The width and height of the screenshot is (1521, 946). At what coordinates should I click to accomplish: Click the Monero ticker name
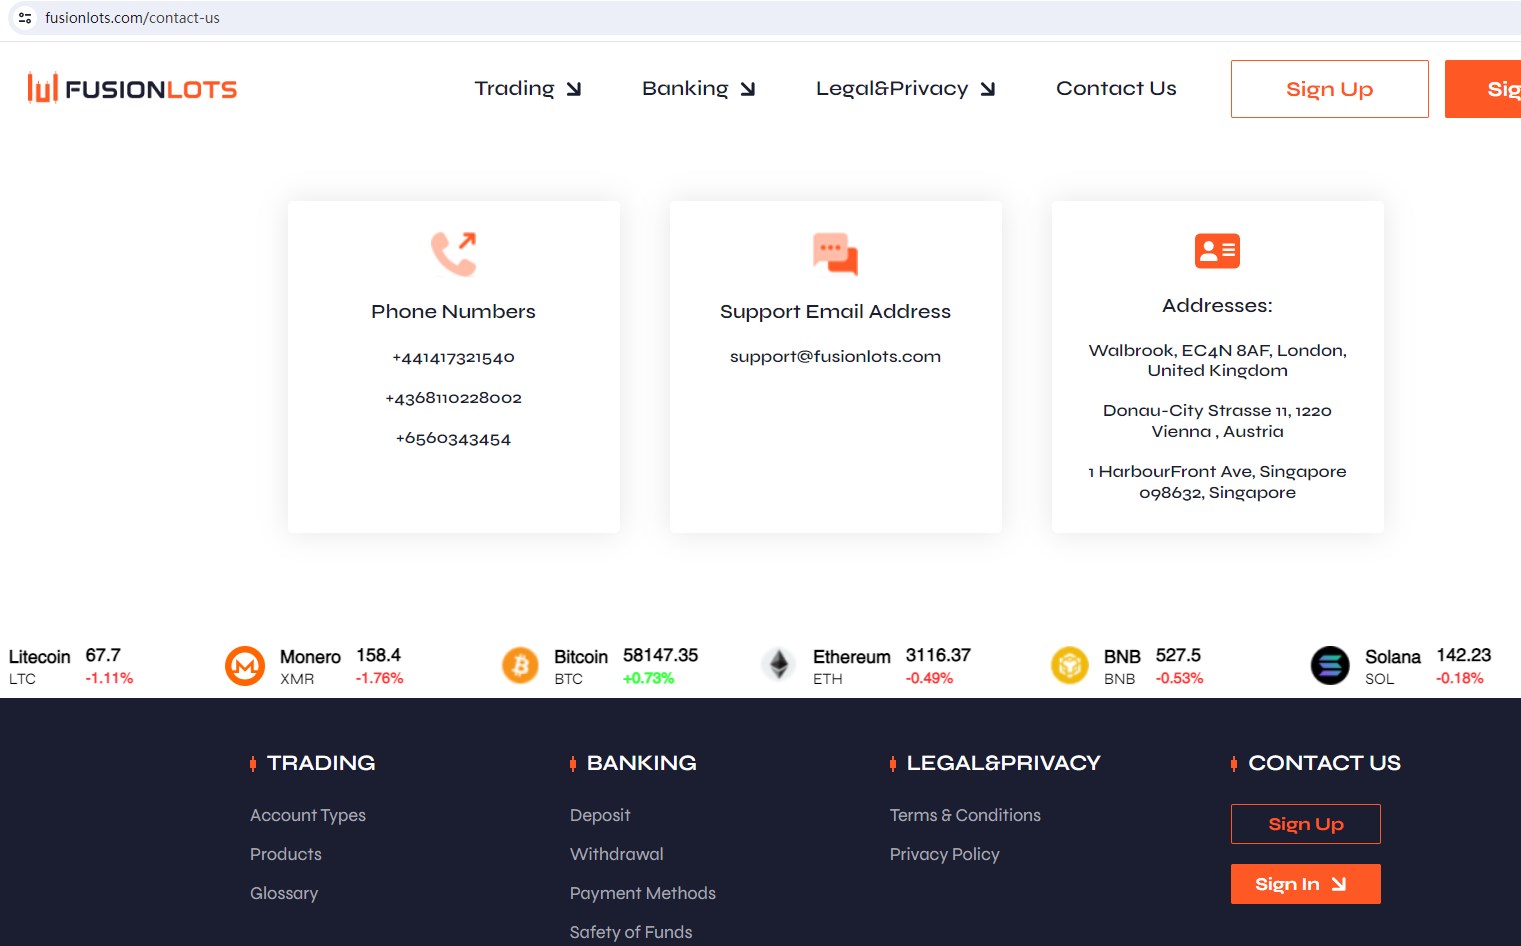point(310,657)
